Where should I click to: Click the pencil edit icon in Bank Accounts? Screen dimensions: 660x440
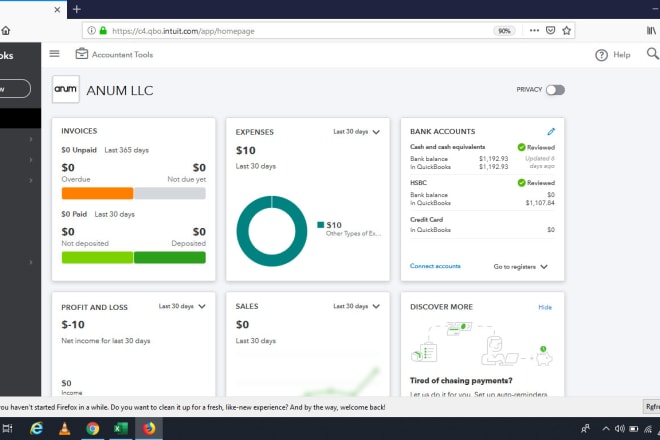[550, 131]
